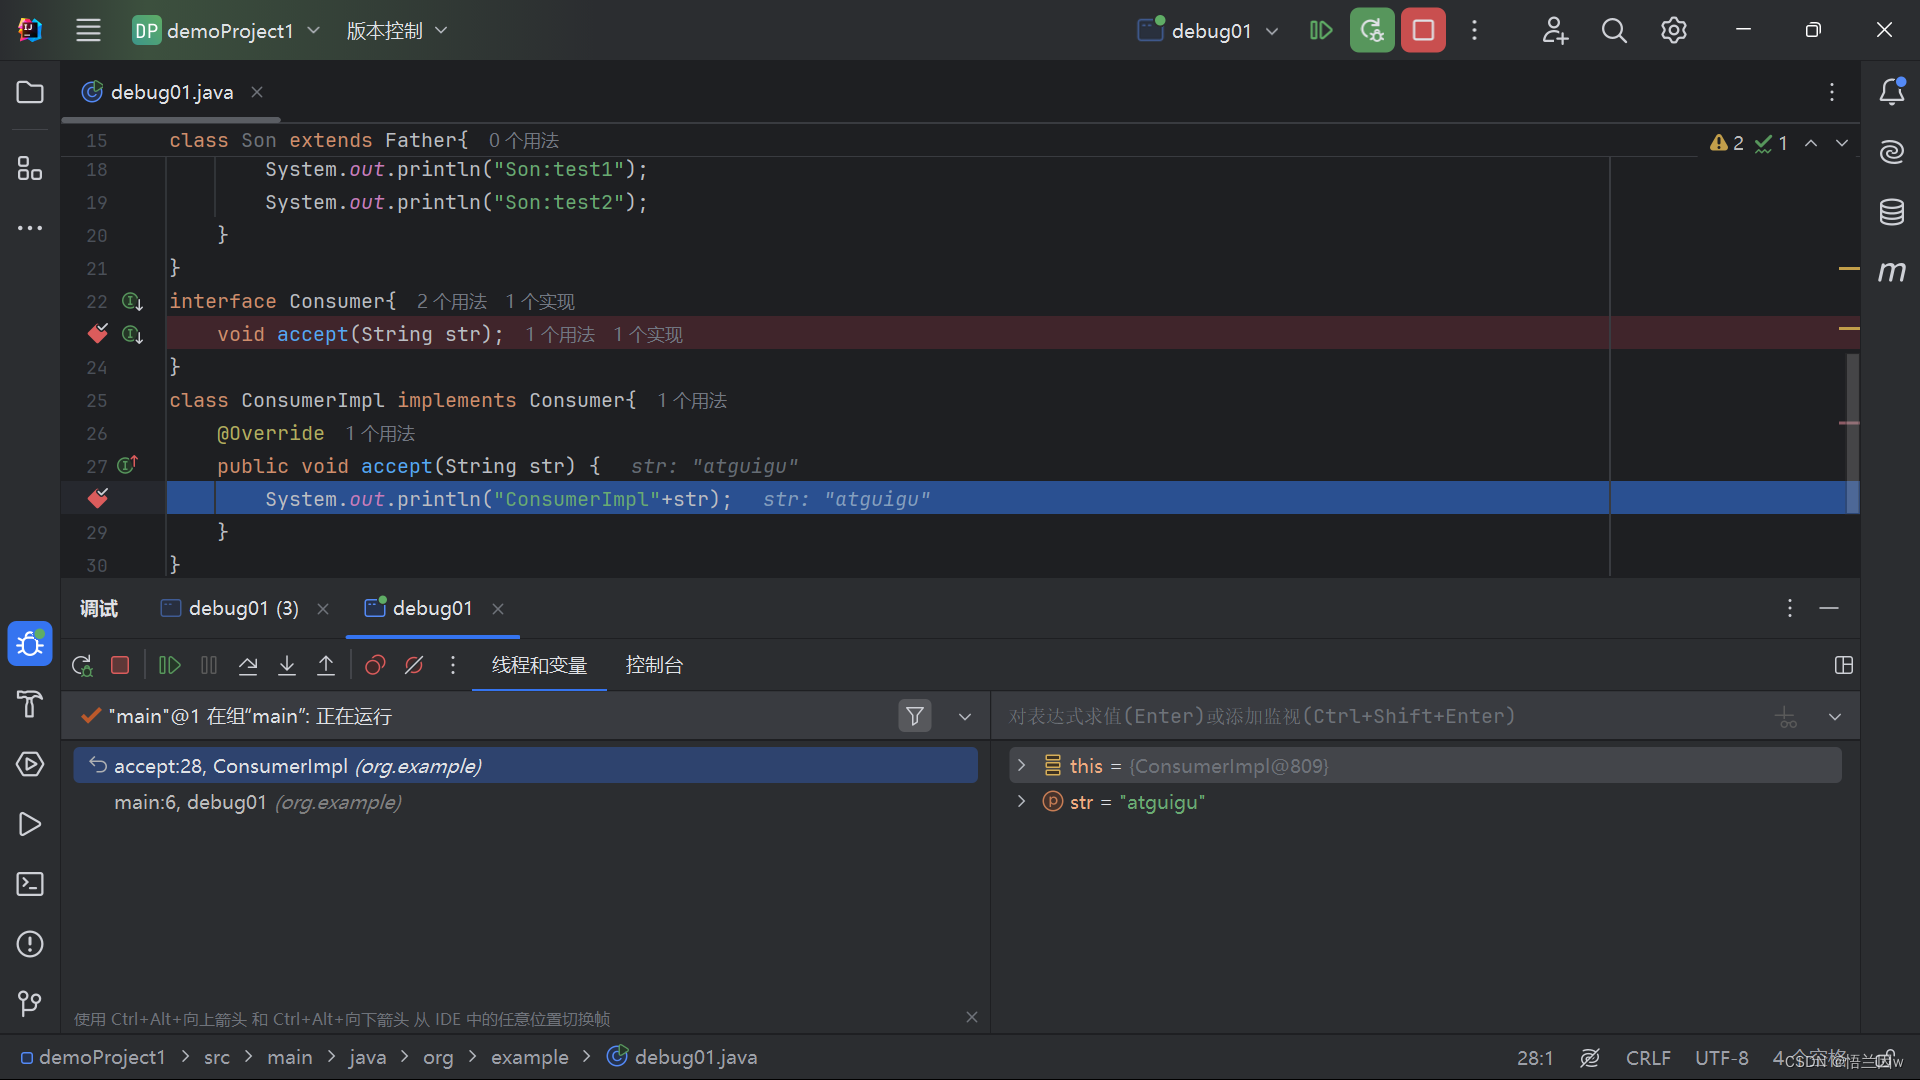Select main:6, debug01 stack frame
1920x1080 pixels.
point(526,802)
